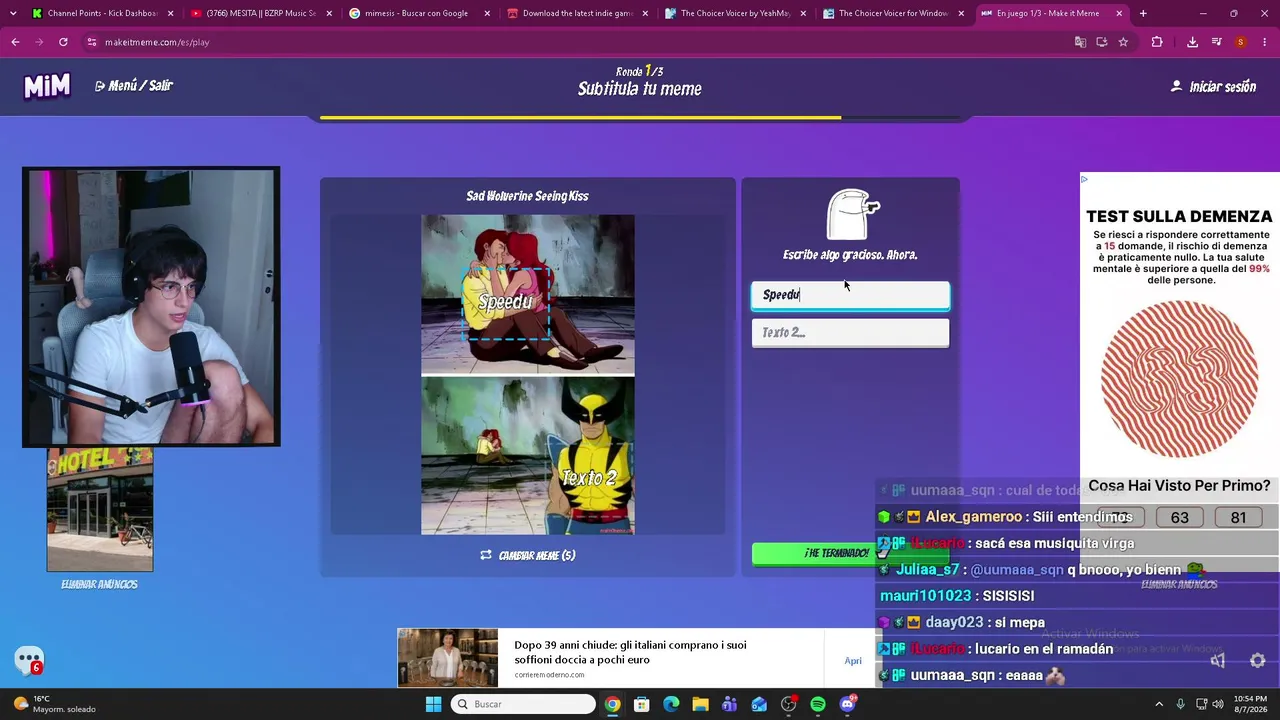Click Cambiar meme (5)
1280x720 pixels.
tap(528, 555)
